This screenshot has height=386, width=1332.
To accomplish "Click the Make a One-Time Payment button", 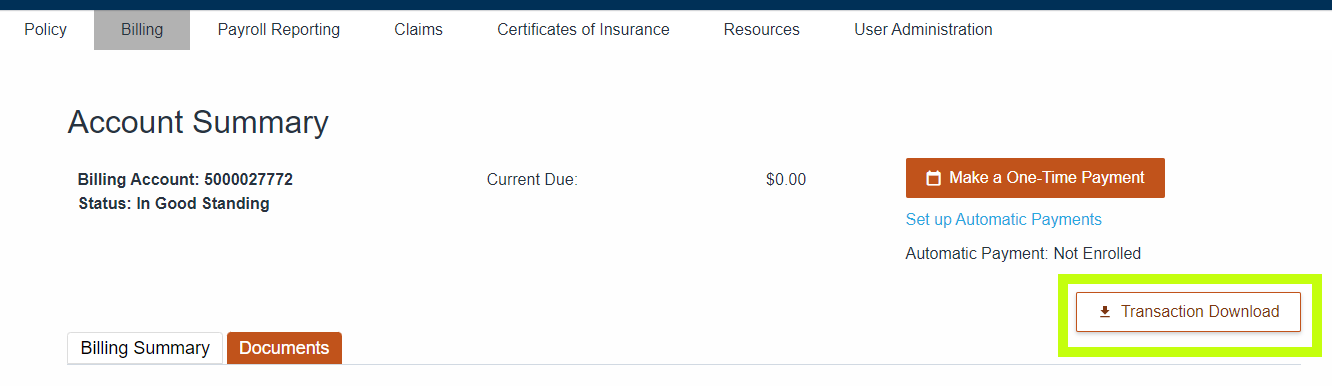I will point(1035,178).
